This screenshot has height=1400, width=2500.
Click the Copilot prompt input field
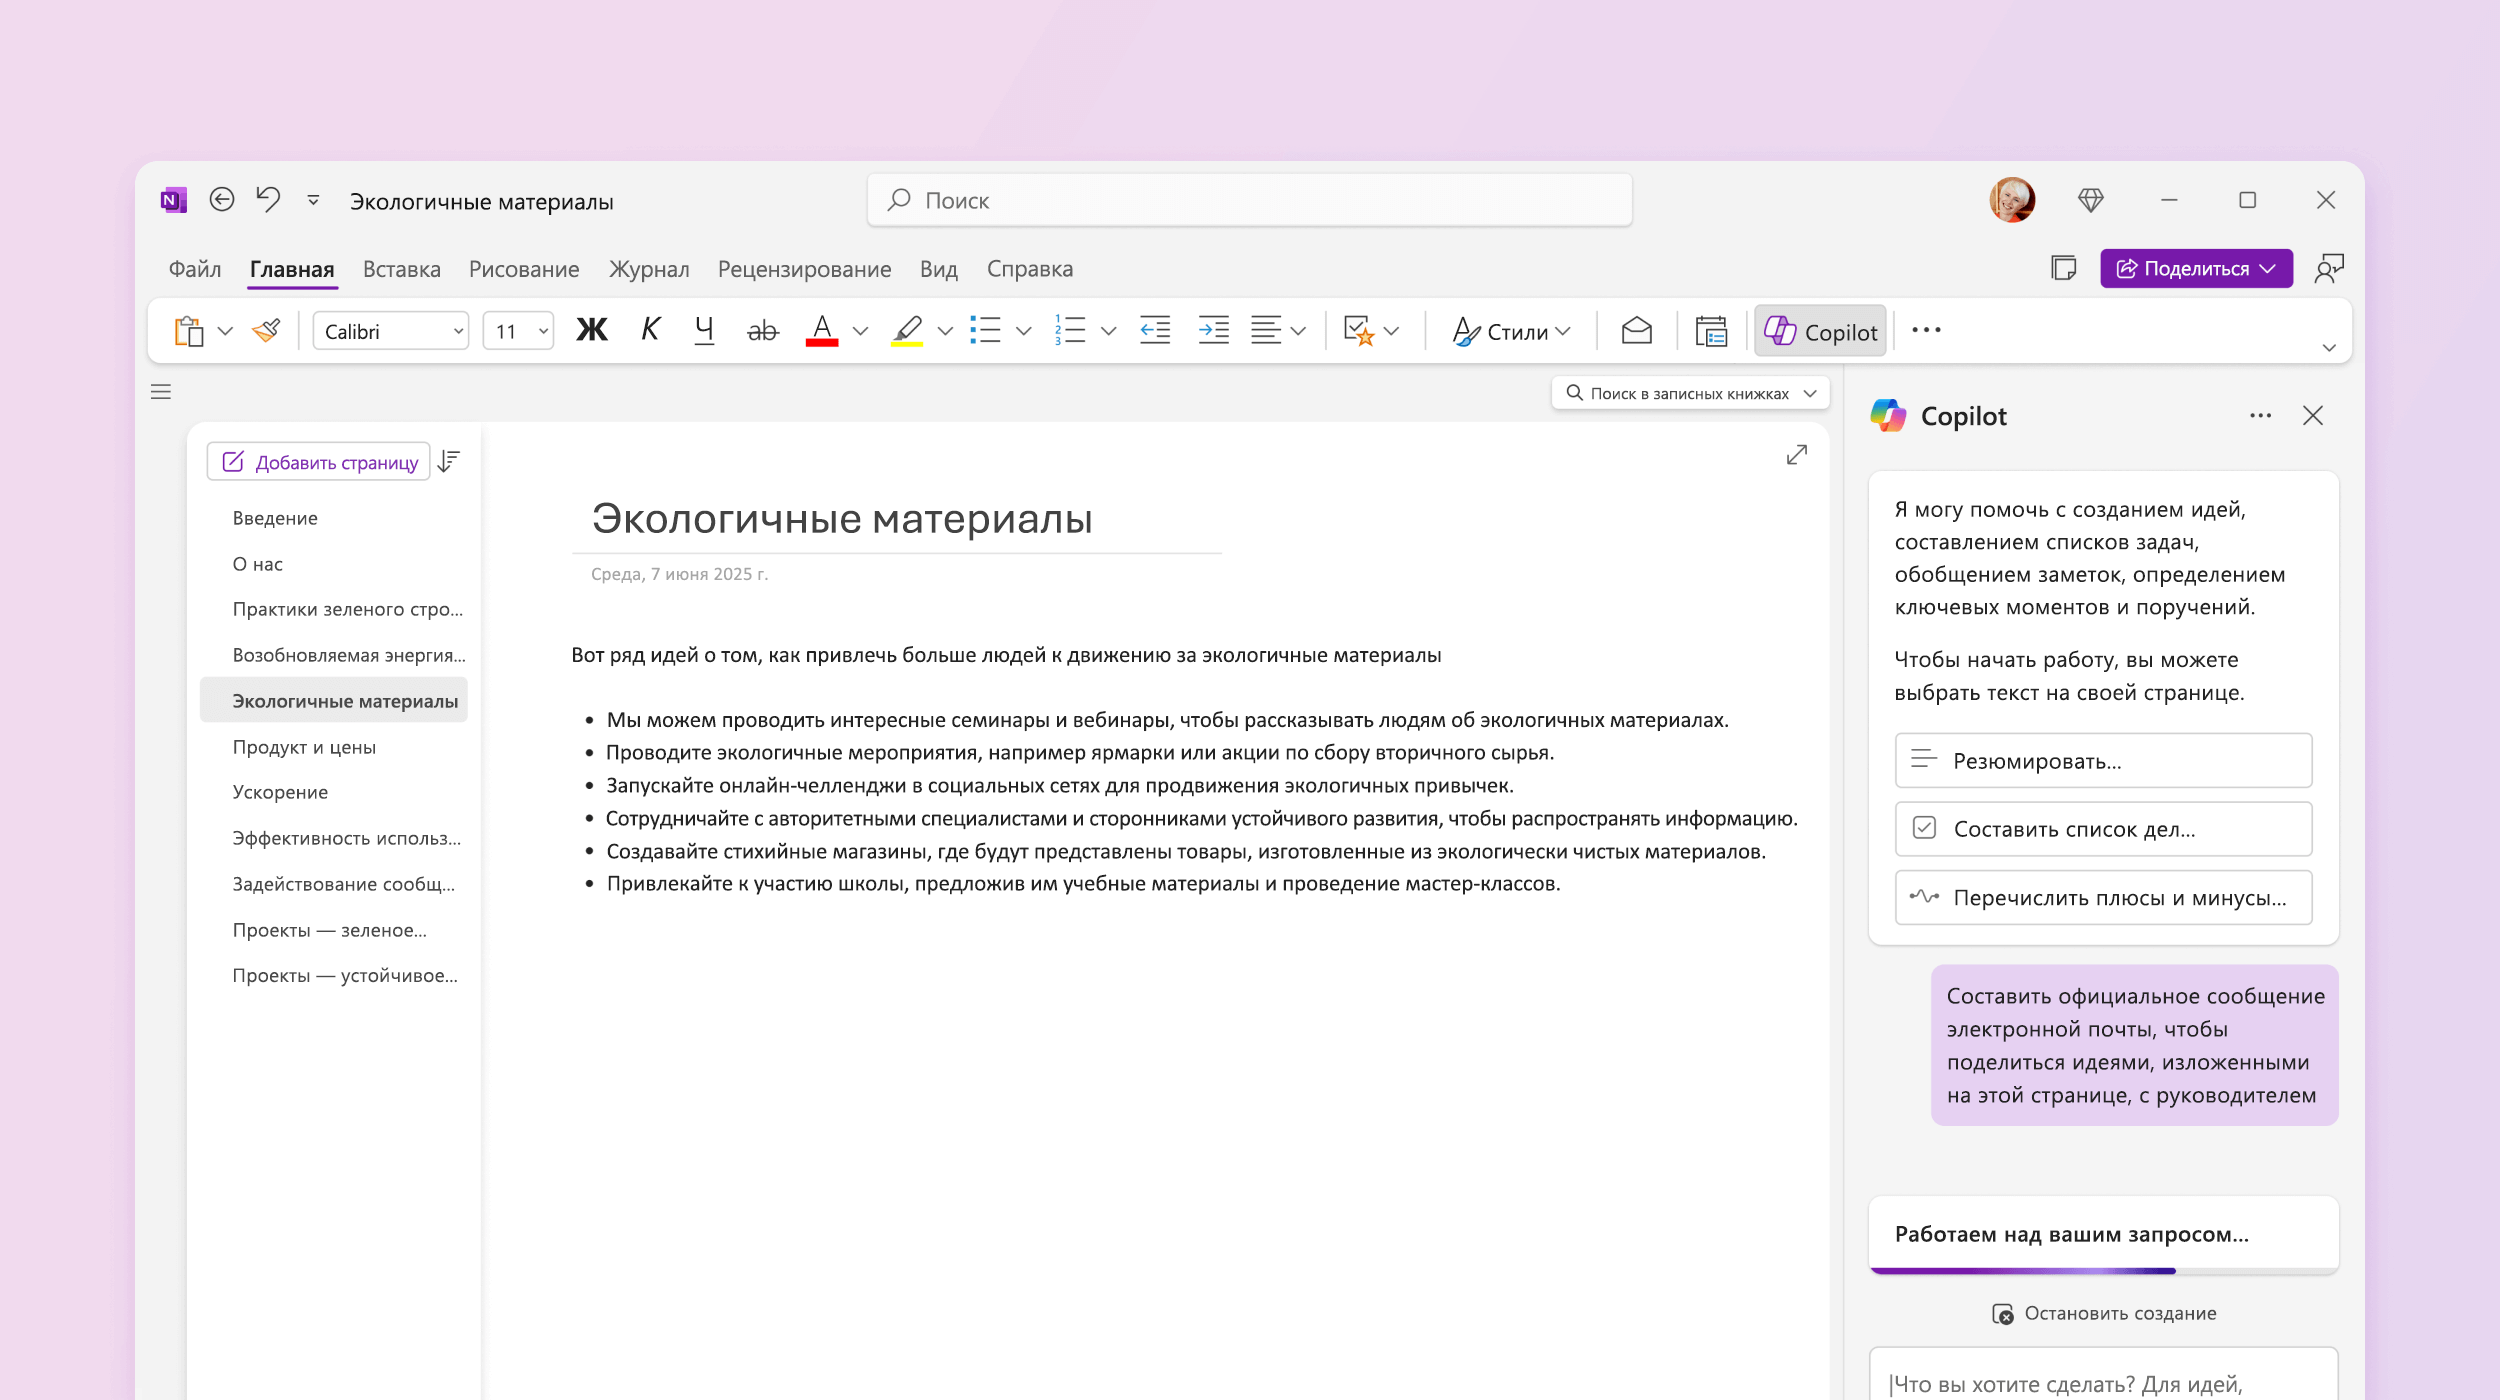2103,1374
